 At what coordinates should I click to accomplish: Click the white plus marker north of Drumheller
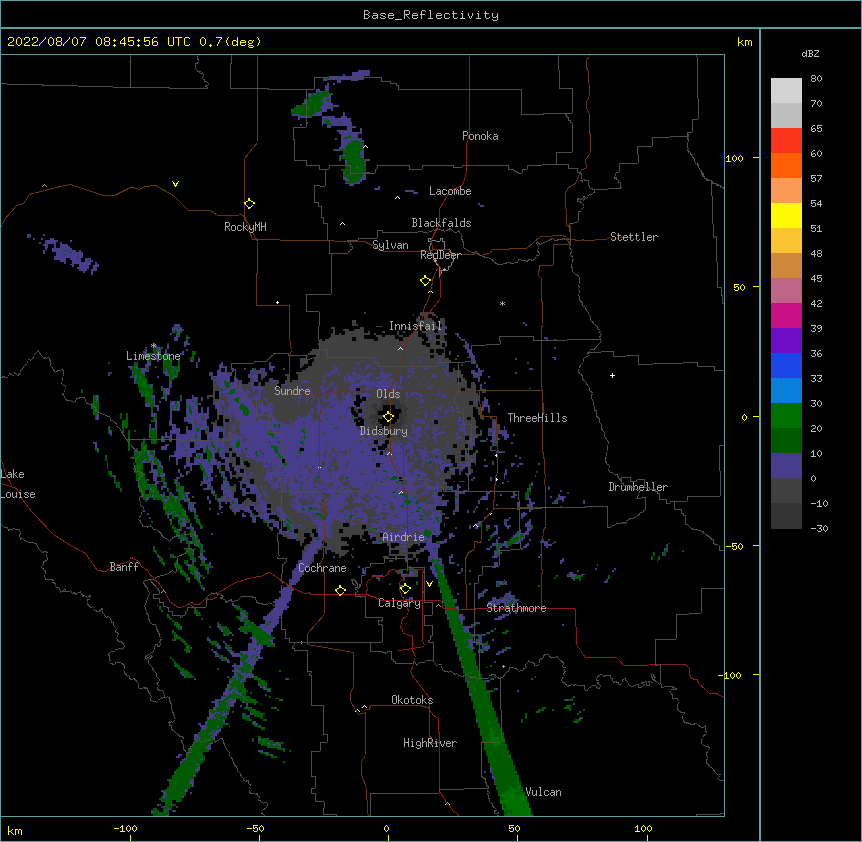(612, 375)
